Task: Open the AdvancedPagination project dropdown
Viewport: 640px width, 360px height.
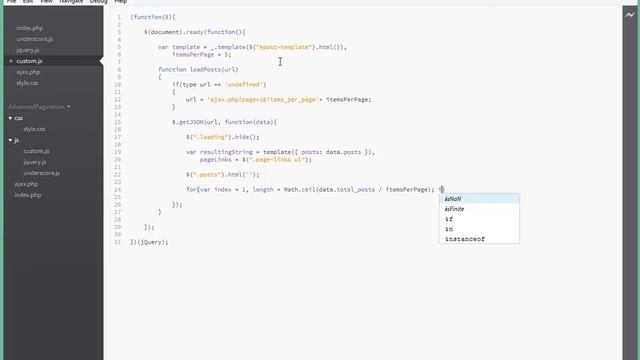Action: (x=39, y=107)
